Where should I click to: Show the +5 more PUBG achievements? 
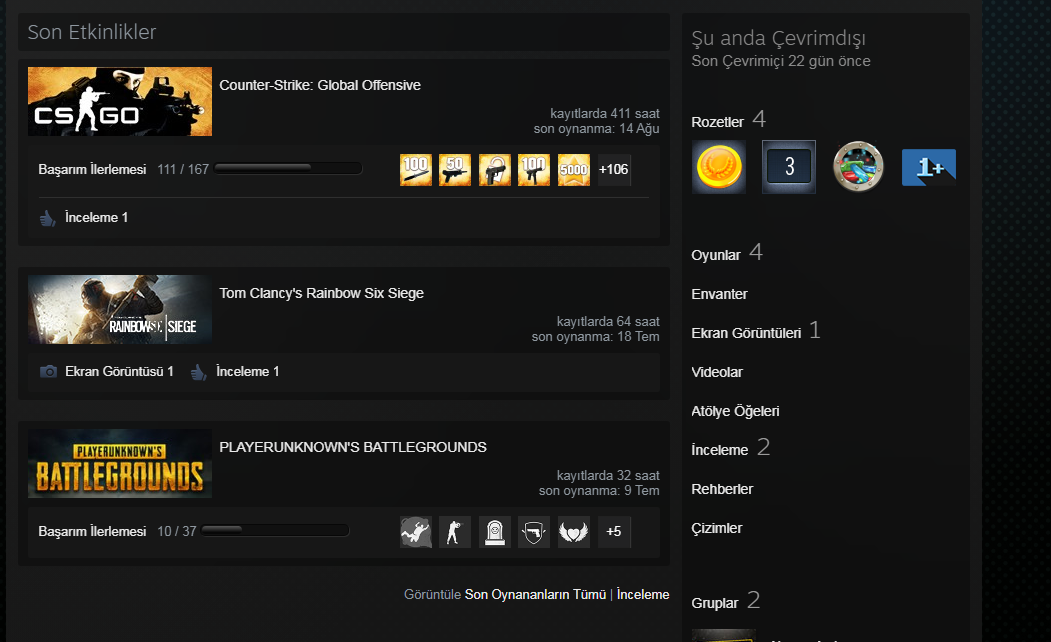coord(614,532)
